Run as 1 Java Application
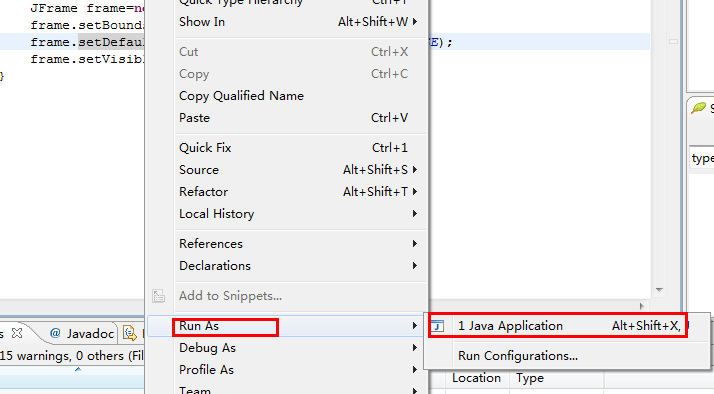The width and height of the screenshot is (714, 394). [566, 326]
